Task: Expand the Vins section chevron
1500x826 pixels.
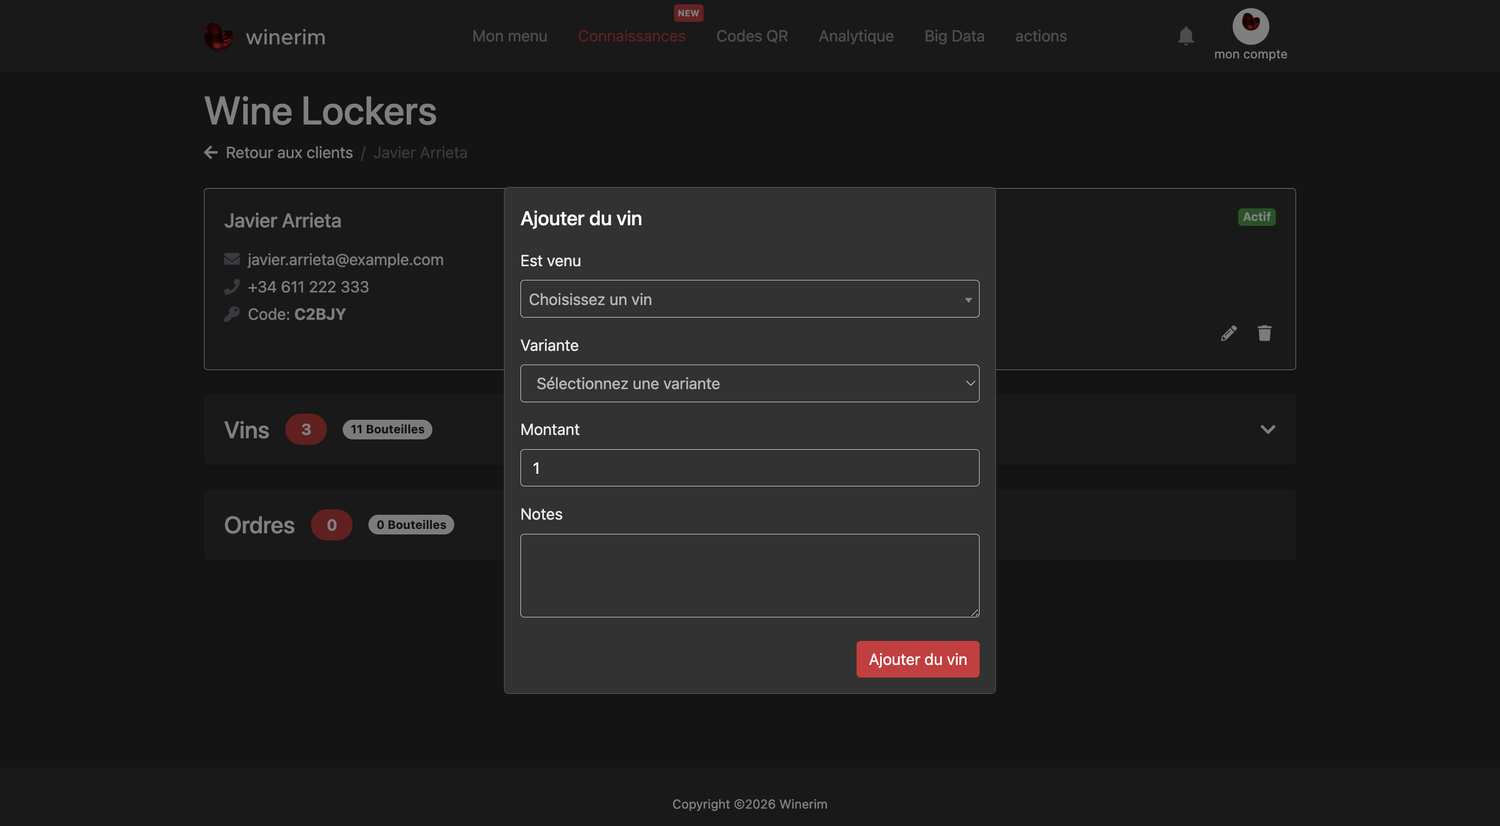Action: 1268,429
